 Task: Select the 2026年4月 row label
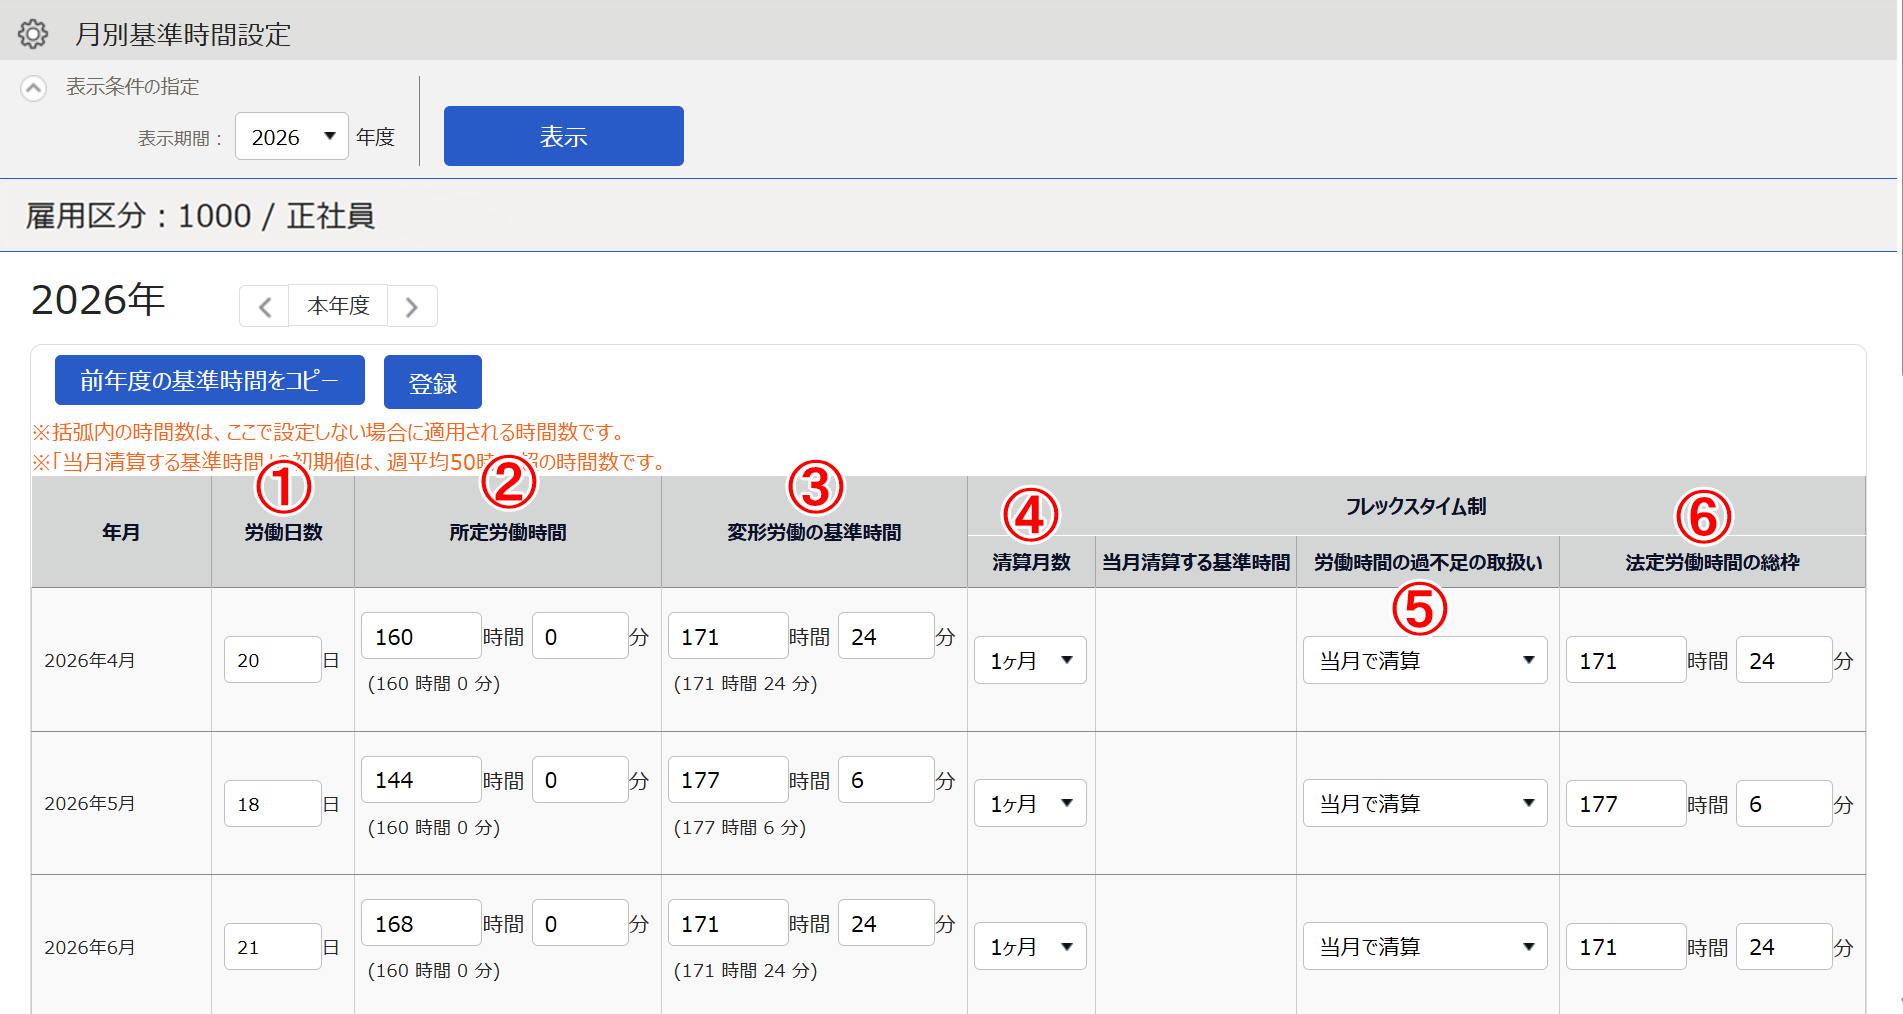(x=90, y=661)
